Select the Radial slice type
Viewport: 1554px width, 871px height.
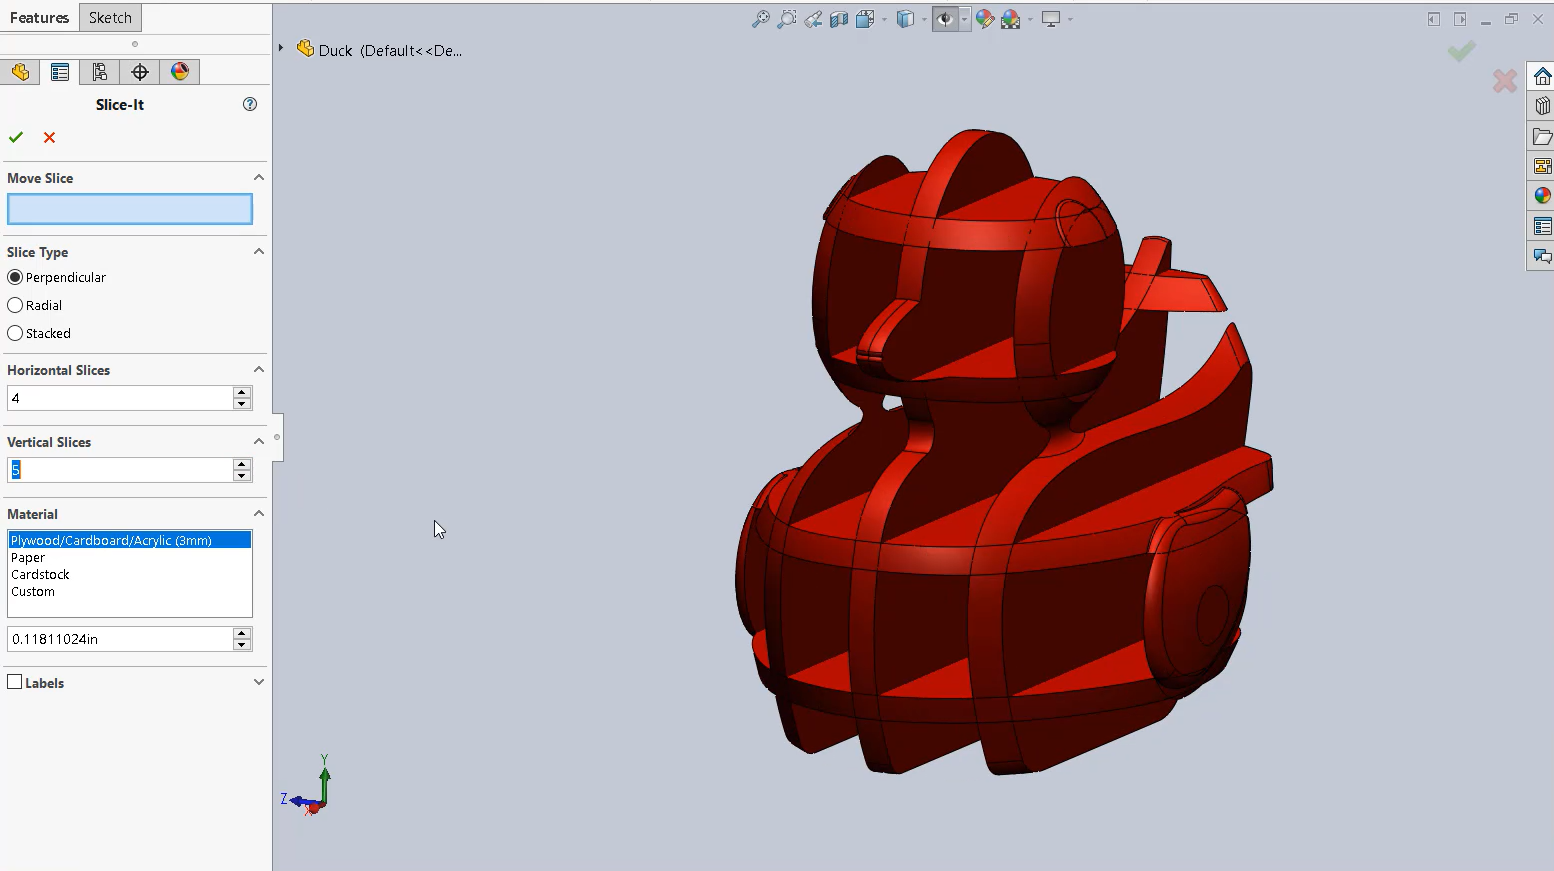coord(15,305)
